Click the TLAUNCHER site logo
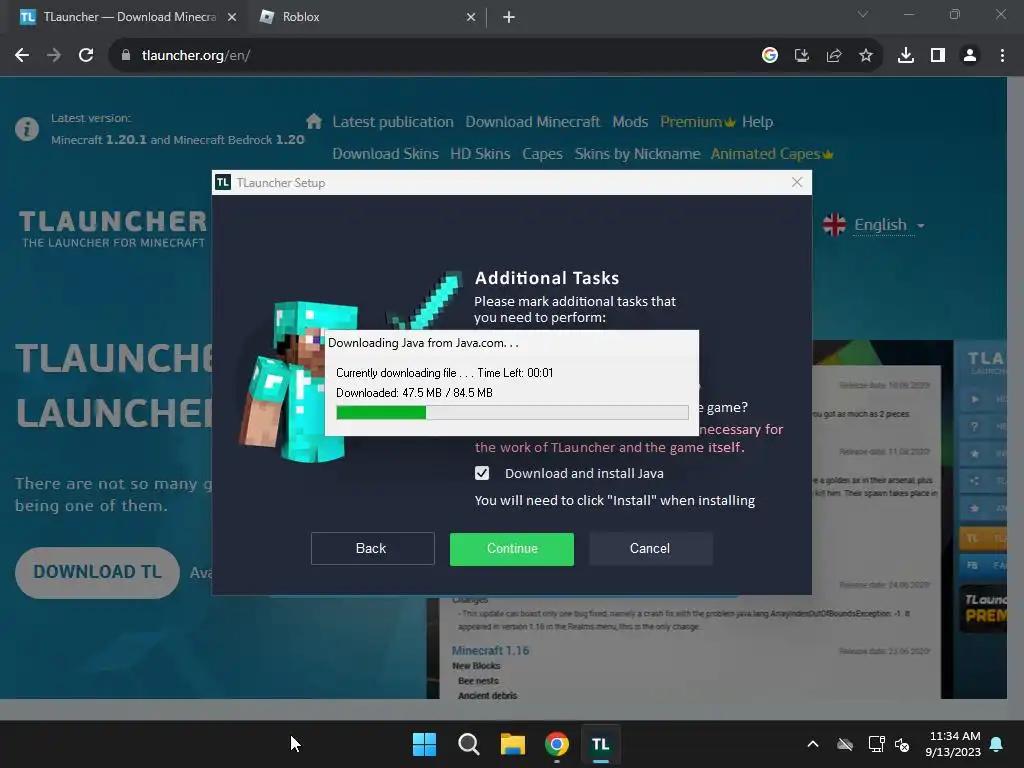Screen dimensions: 1024x768 pos(113,229)
